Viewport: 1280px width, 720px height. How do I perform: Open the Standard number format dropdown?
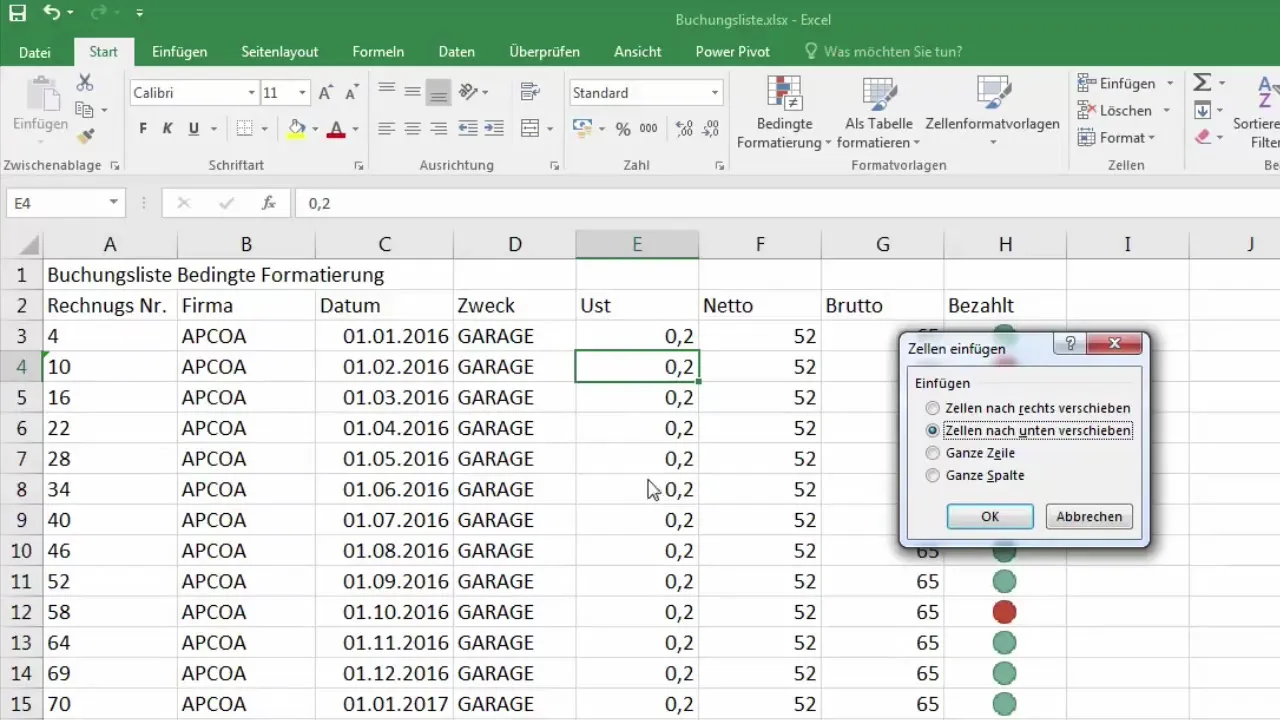pyautogui.click(x=715, y=93)
